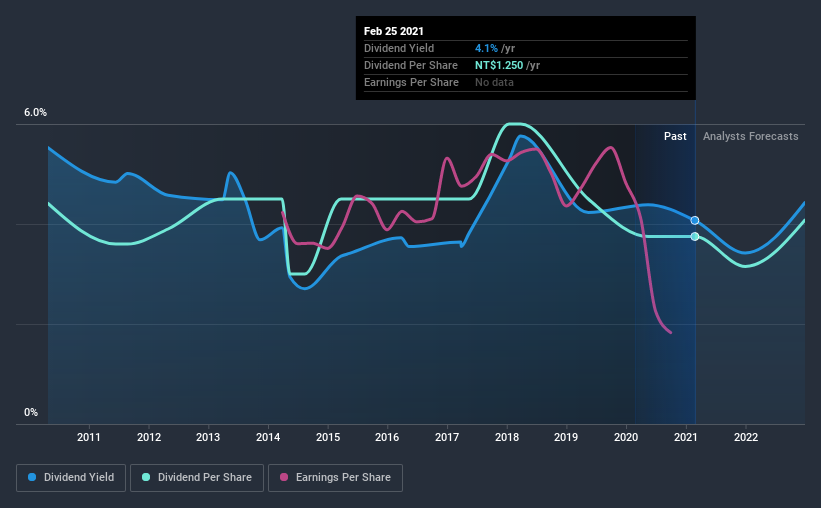Select the teal data point marker at Feb 2021
The height and width of the screenshot is (508, 821).
point(695,237)
